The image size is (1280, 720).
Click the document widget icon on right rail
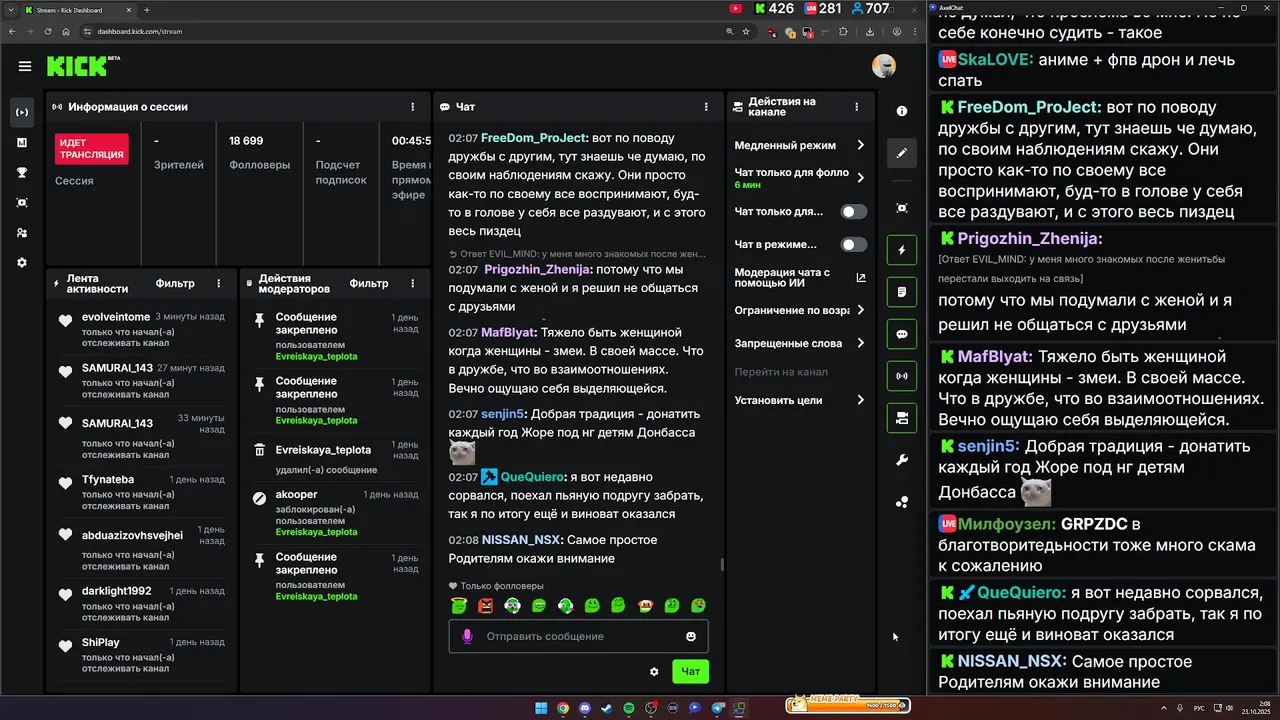[x=902, y=292]
